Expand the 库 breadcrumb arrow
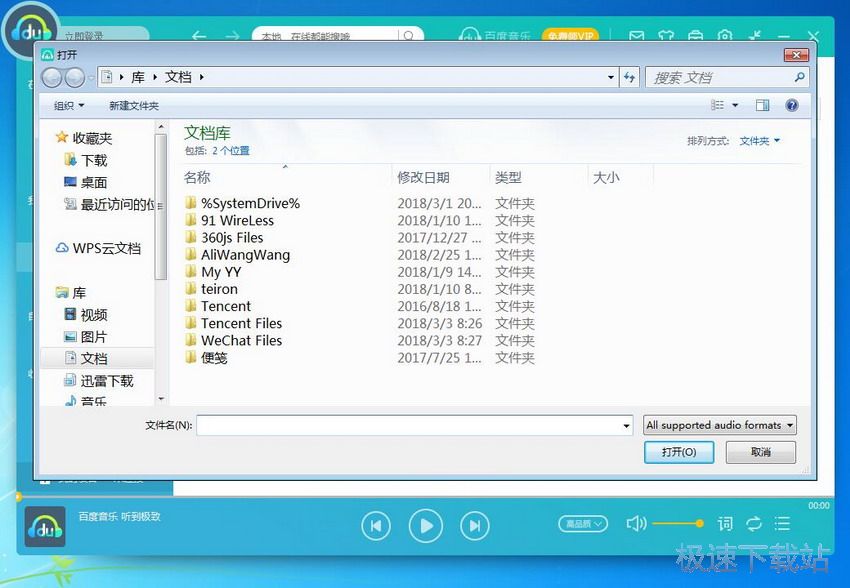This screenshot has height=588, width=850. pyautogui.click(x=154, y=77)
